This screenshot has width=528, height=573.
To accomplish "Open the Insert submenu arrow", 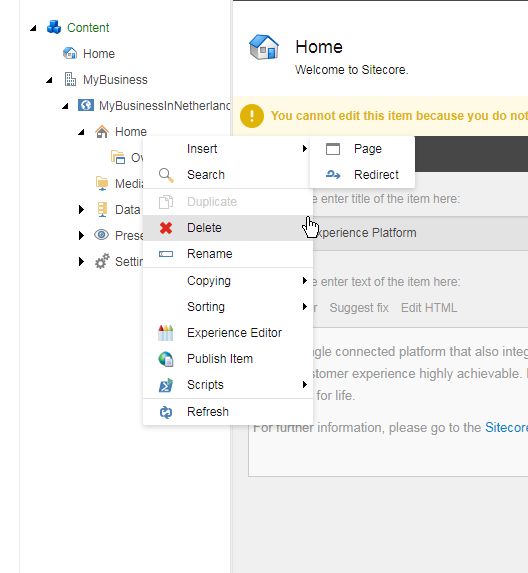I will pyautogui.click(x=304, y=148).
